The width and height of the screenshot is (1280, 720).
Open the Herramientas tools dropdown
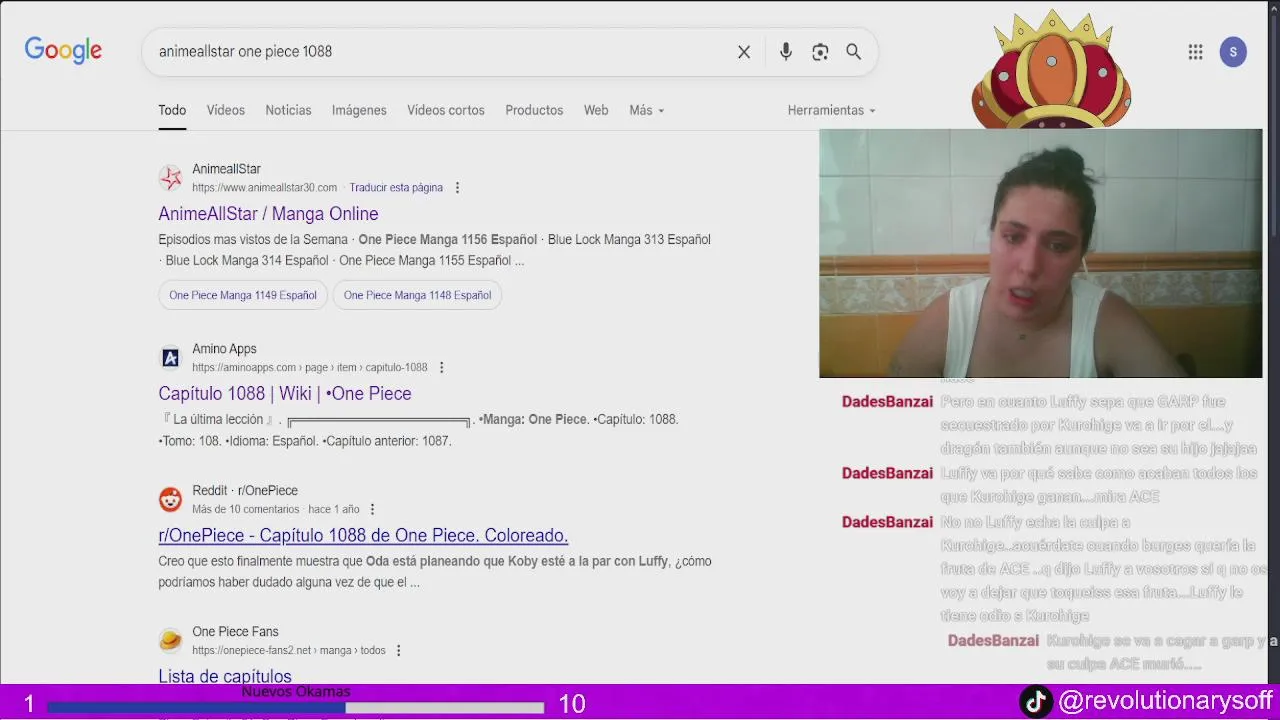pyautogui.click(x=831, y=110)
